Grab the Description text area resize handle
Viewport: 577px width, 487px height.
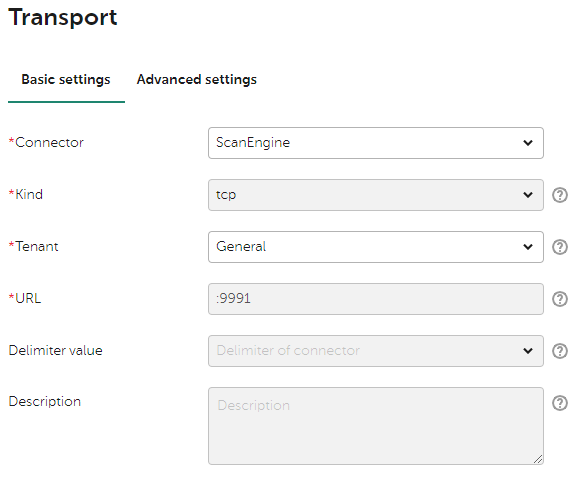[x=538, y=459]
